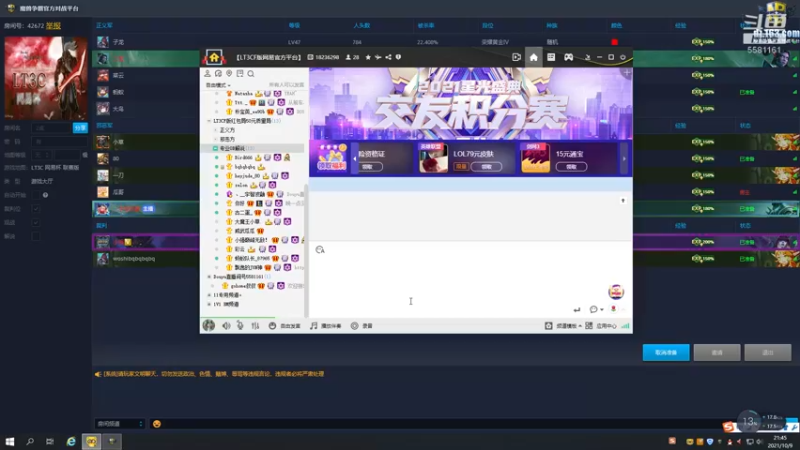
Task: Enable the 解说 checkbox
Action: (36, 236)
